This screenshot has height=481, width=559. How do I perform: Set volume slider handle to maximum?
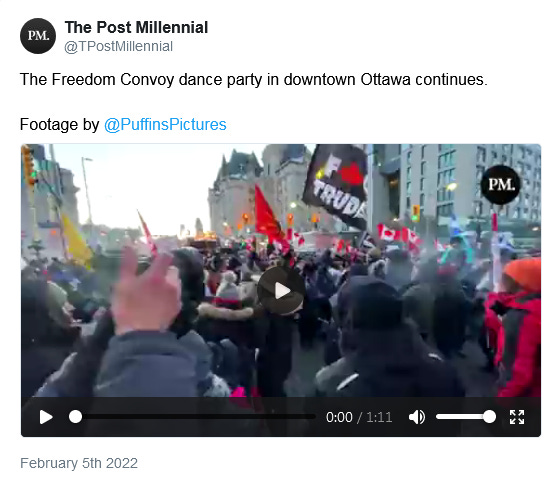pyautogui.click(x=489, y=417)
